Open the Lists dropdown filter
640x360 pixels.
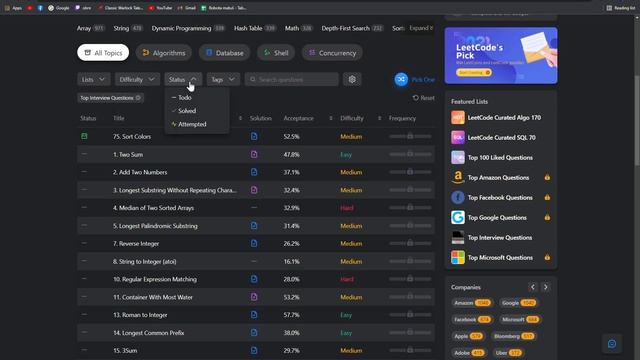click(x=93, y=79)
